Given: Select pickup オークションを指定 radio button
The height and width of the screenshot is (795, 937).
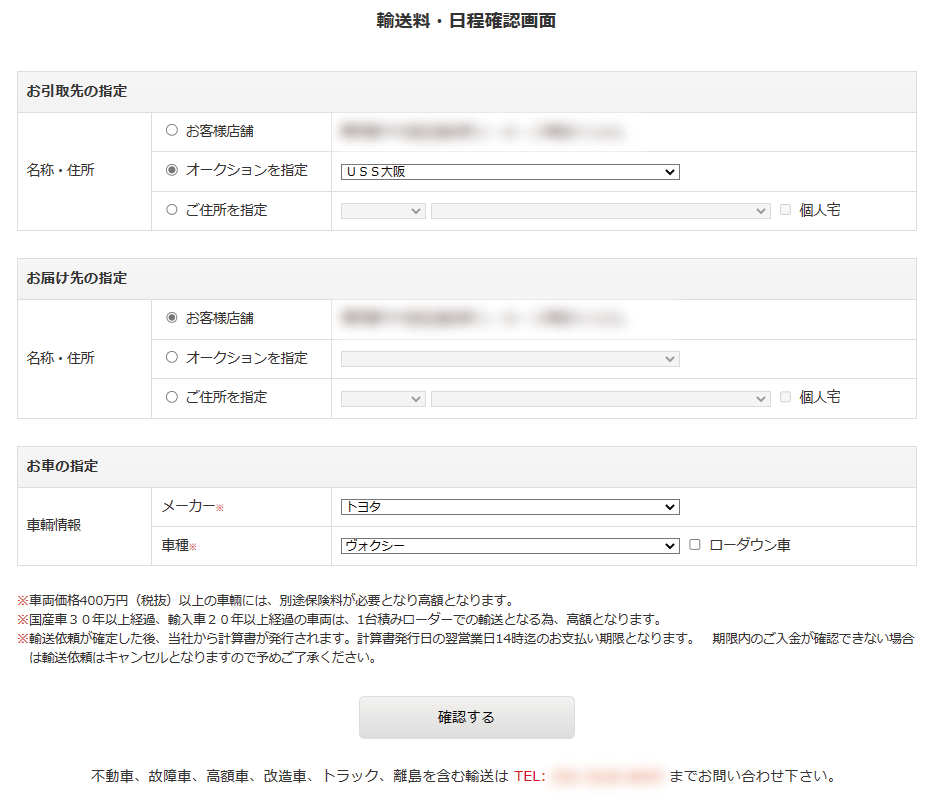Looking at the screenshot, I should (x=172, y=170).
